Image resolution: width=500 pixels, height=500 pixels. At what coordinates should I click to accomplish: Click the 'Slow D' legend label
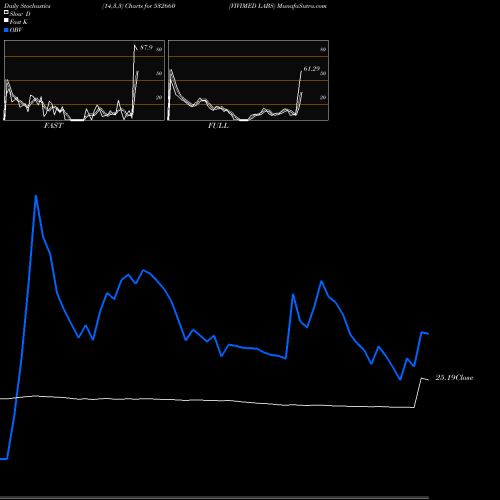click(20, 14)
